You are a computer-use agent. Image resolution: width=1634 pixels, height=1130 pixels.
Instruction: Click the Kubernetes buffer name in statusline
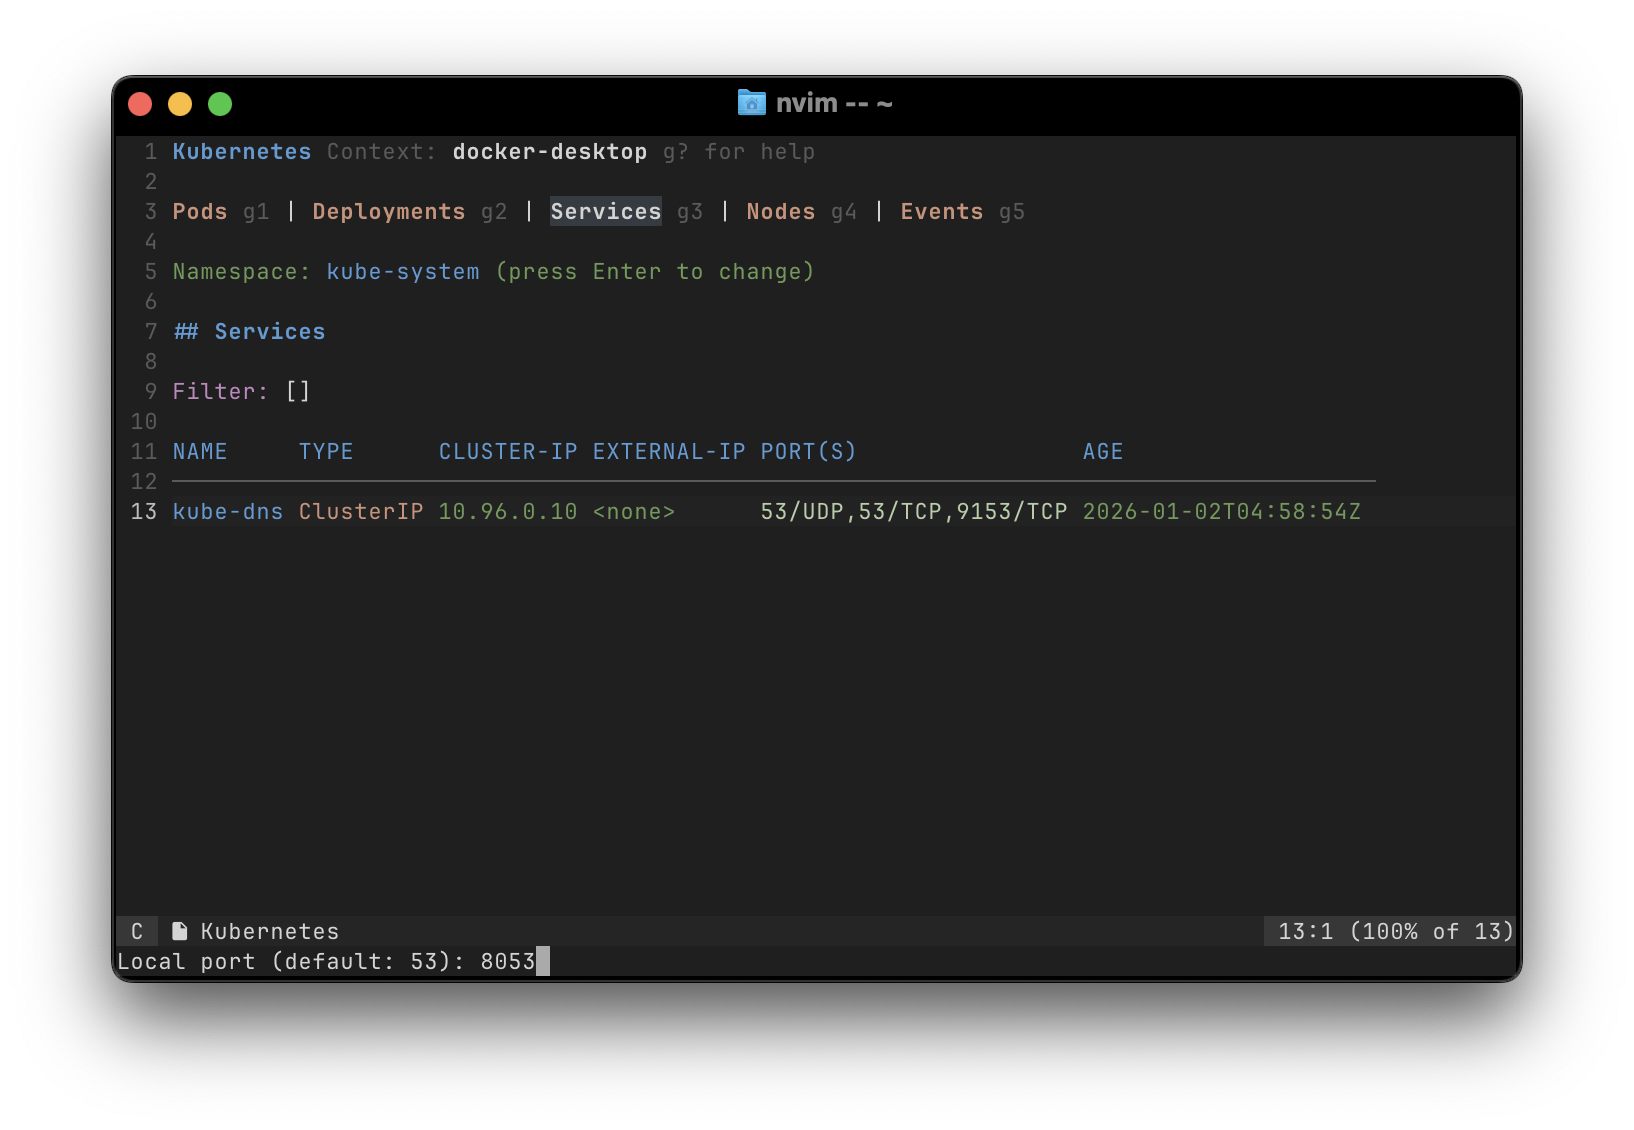coord(270,932)
